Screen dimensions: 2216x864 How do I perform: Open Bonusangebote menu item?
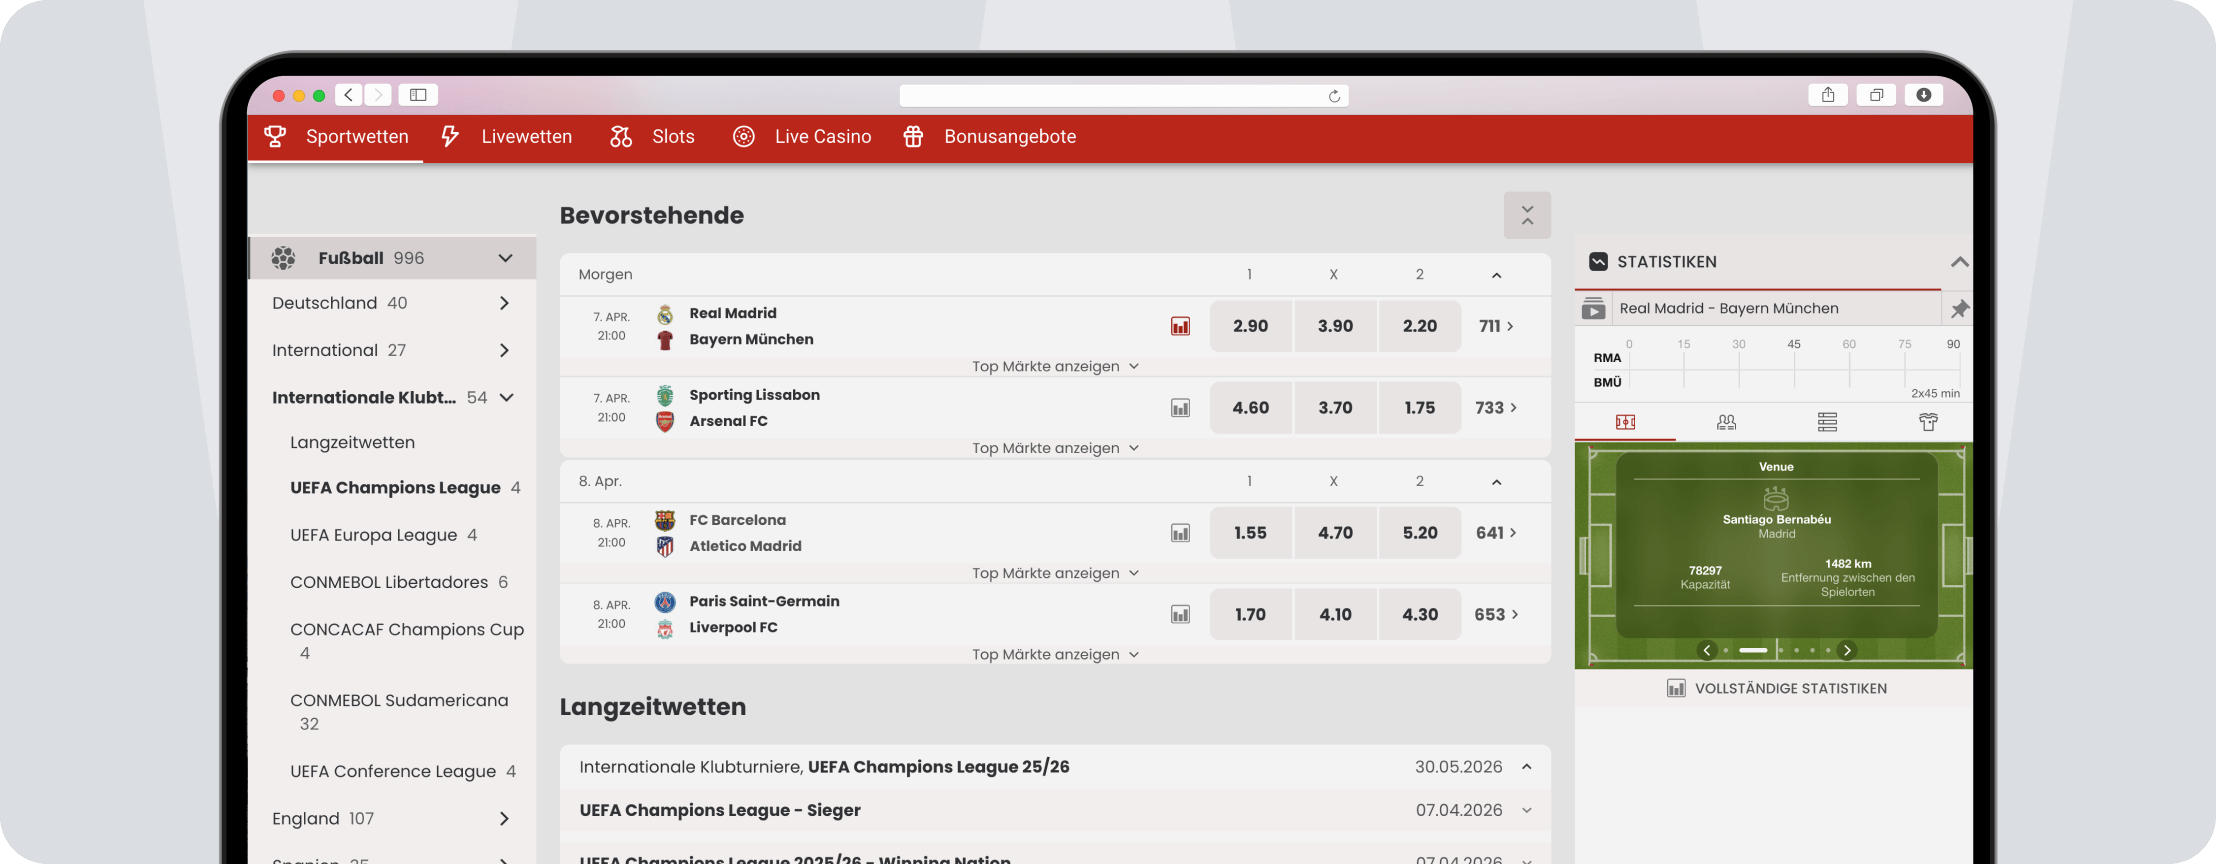coord(990,137)
